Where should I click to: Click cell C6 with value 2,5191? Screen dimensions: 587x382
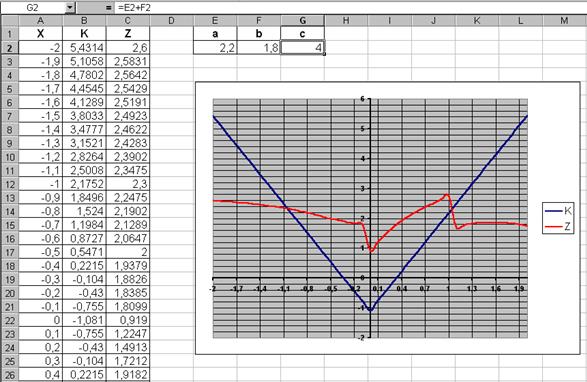tap(128, 102)
